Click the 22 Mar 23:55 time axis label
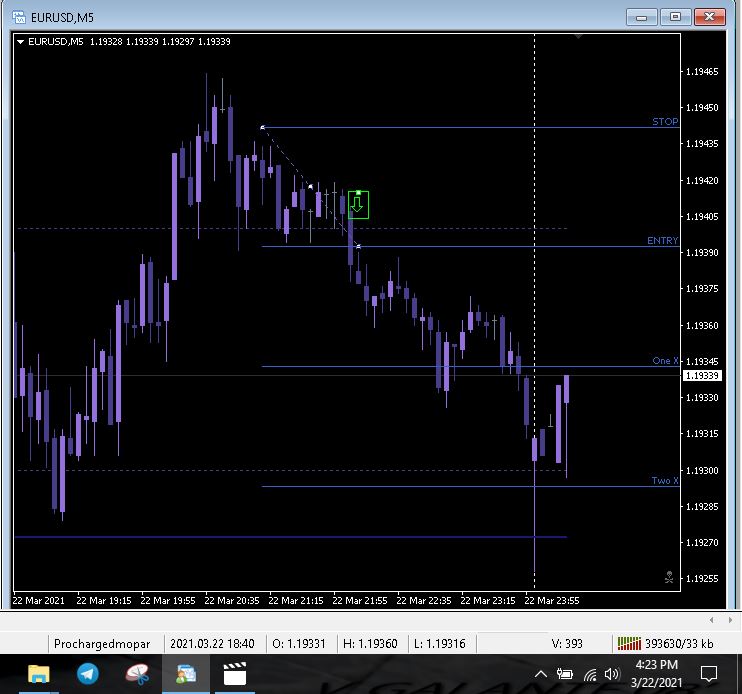This screenshot has width=742, height=694. (552, 600)
